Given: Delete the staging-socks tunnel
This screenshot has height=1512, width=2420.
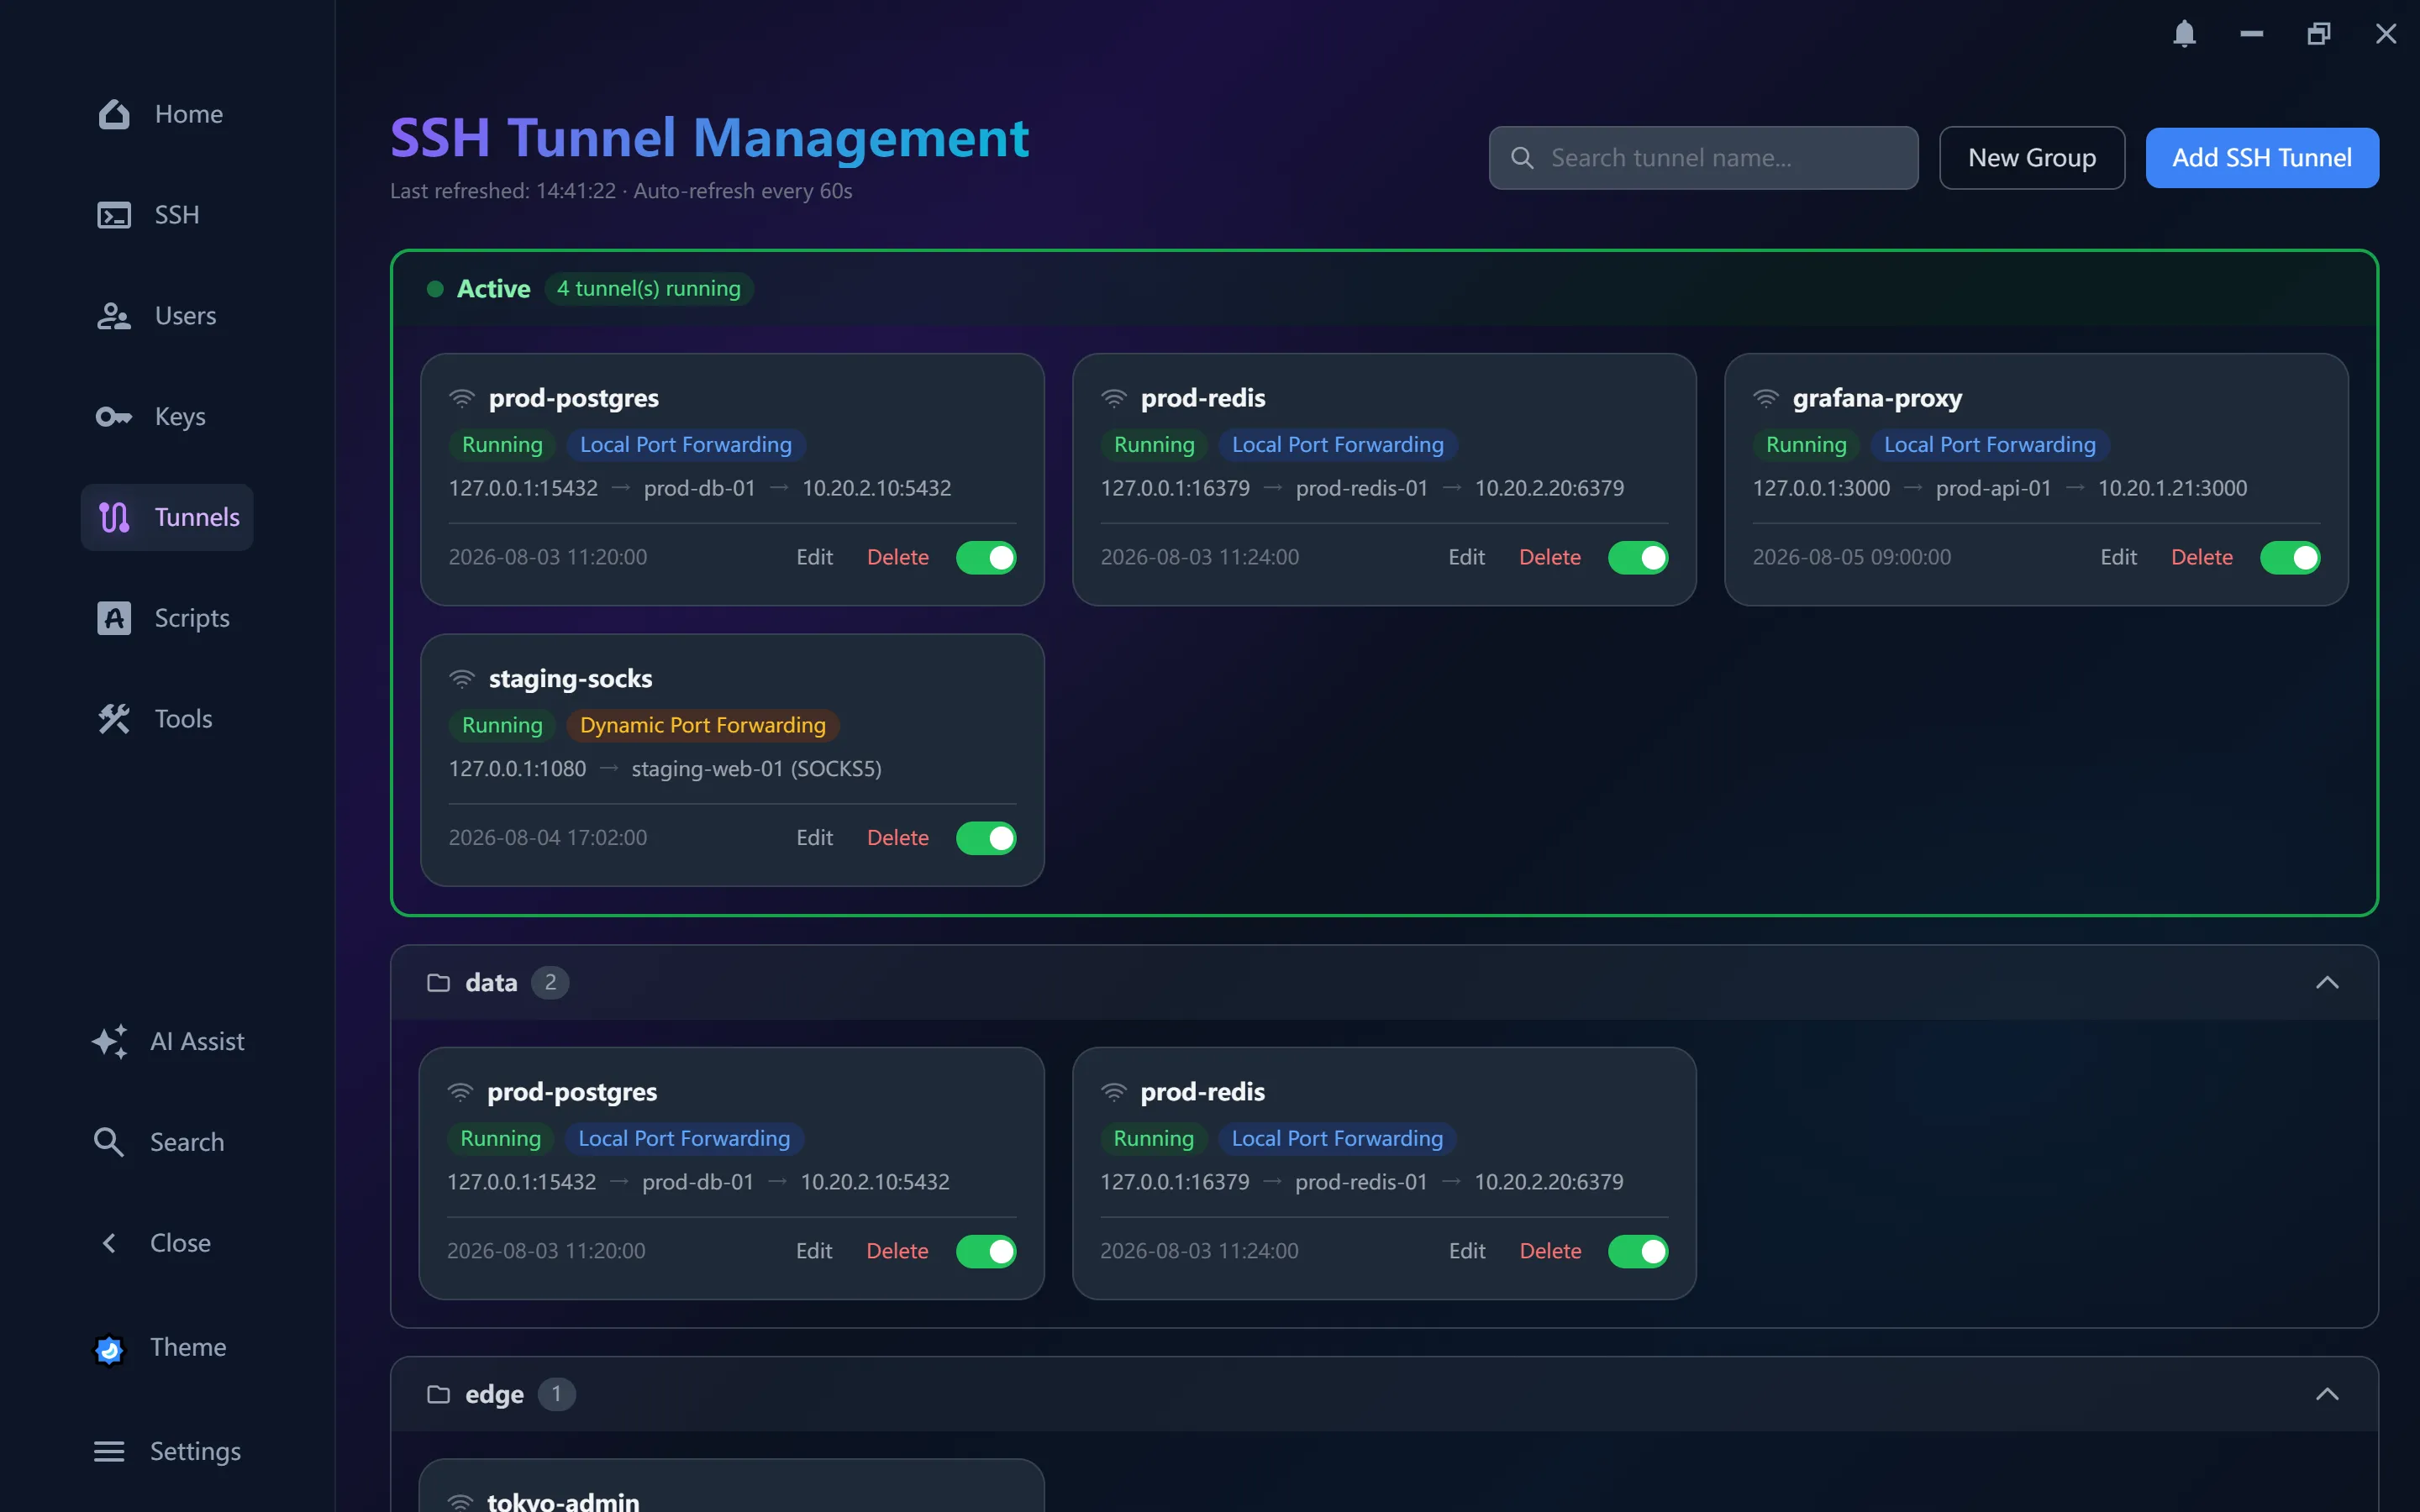Looking at the screenshot, I should pos(898,838).
